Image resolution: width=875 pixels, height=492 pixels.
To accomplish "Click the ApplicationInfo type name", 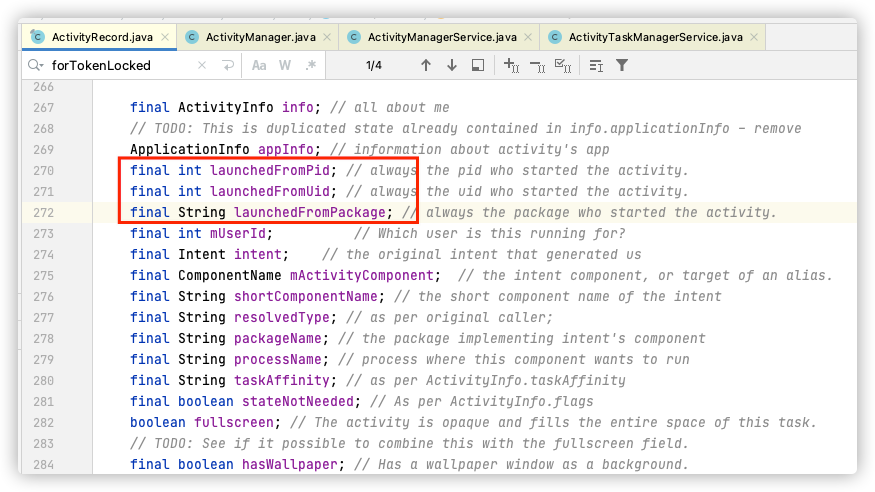I will click(x=190, y=149).
